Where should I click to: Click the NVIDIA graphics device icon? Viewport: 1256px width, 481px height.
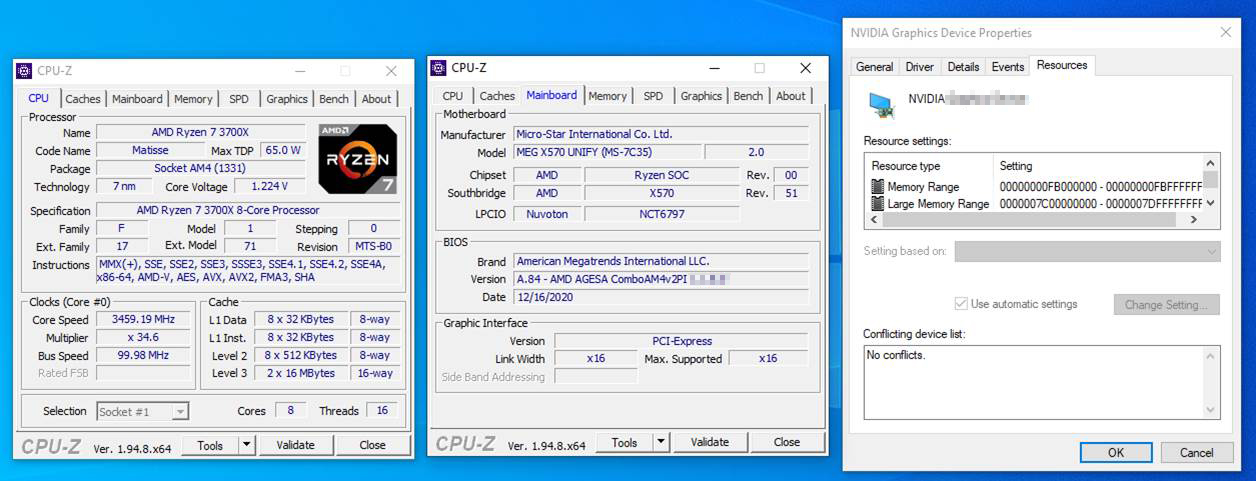click(881, 102)
